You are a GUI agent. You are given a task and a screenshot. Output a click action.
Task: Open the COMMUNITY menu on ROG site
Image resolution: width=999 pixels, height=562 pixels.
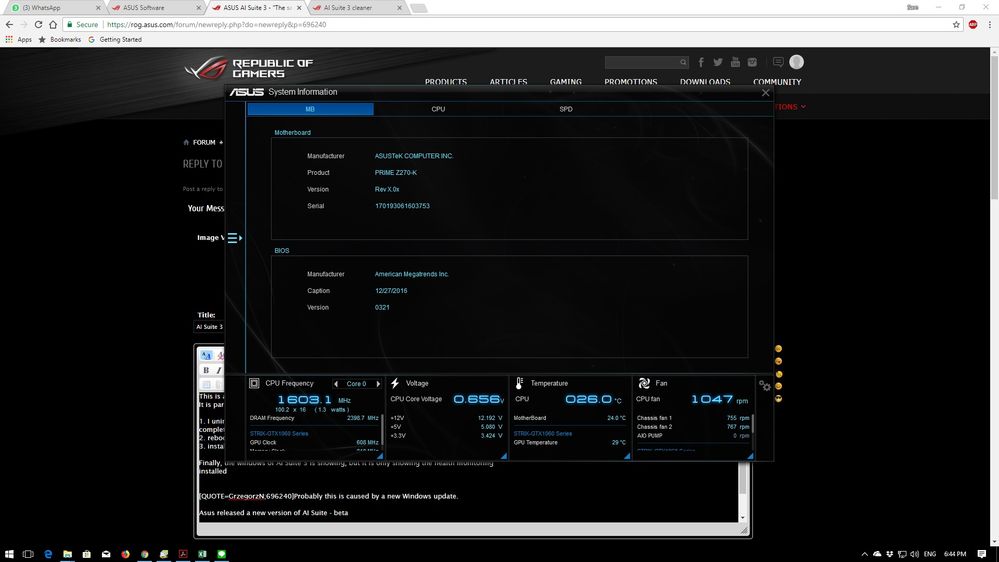click(777, 82)
